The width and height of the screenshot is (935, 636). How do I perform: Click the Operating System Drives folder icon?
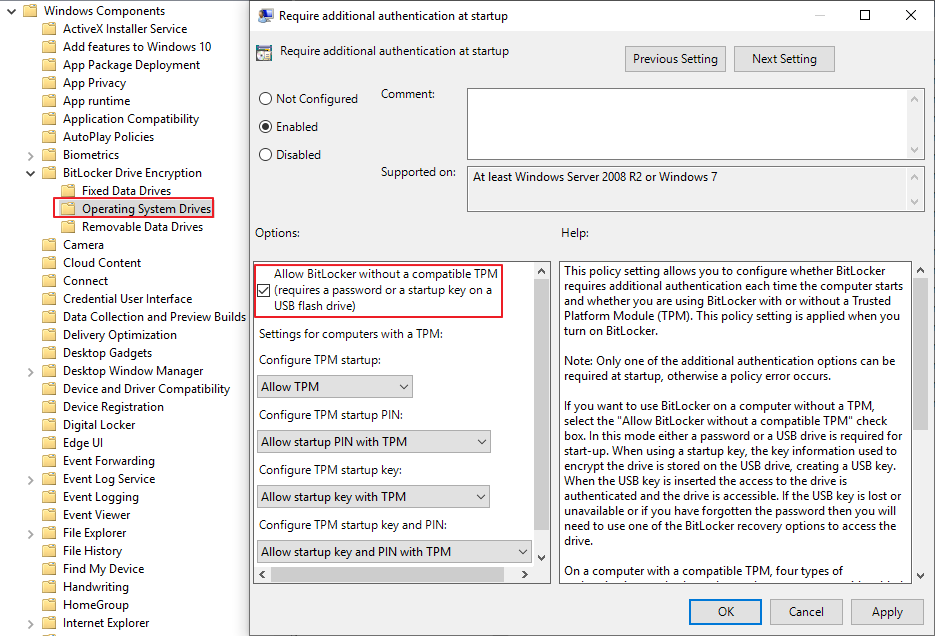click(x=69, y=209)
